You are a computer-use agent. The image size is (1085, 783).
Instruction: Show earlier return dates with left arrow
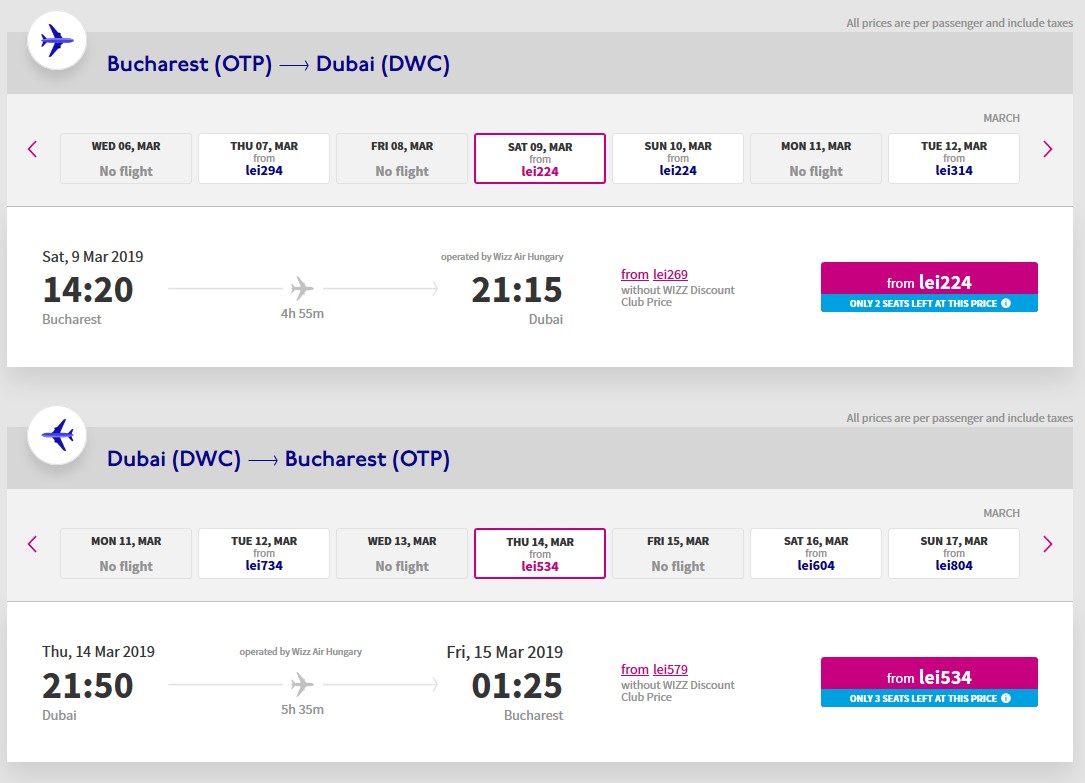[x=32, y=544]
